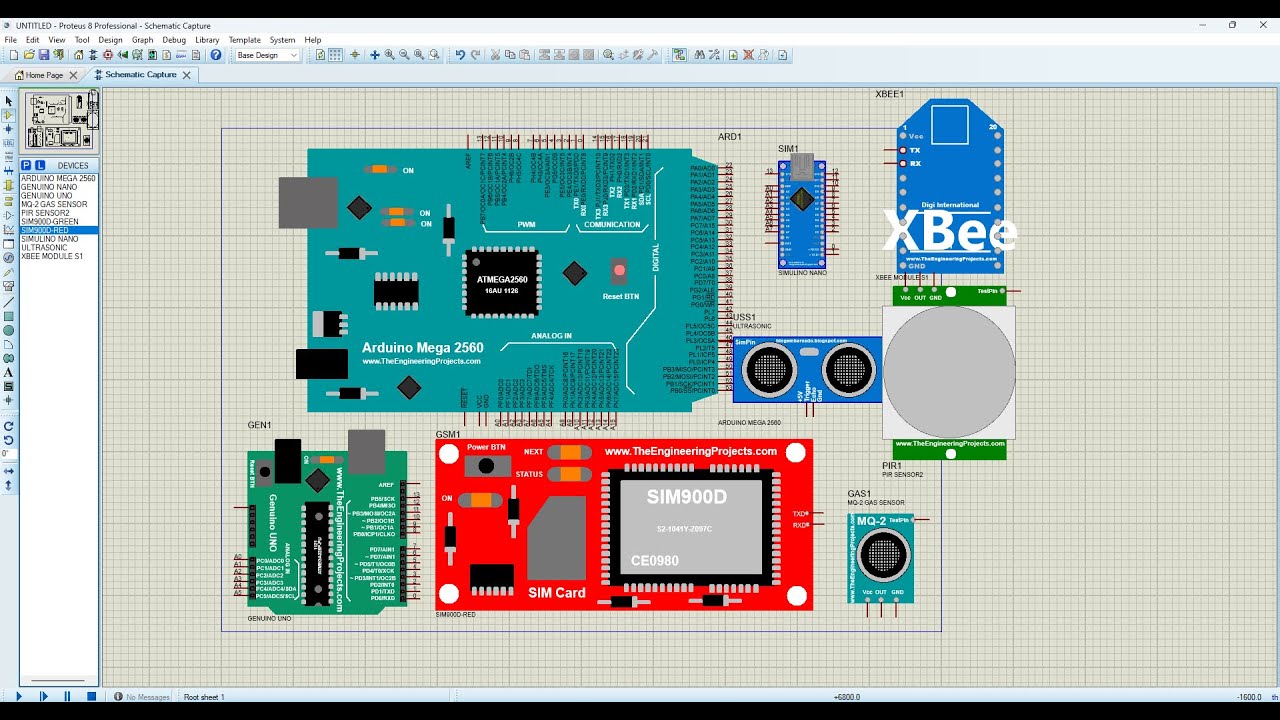Zoom out using the magnifier minus icon
This screenshot has height=720, width=1280.
[405, 55]
